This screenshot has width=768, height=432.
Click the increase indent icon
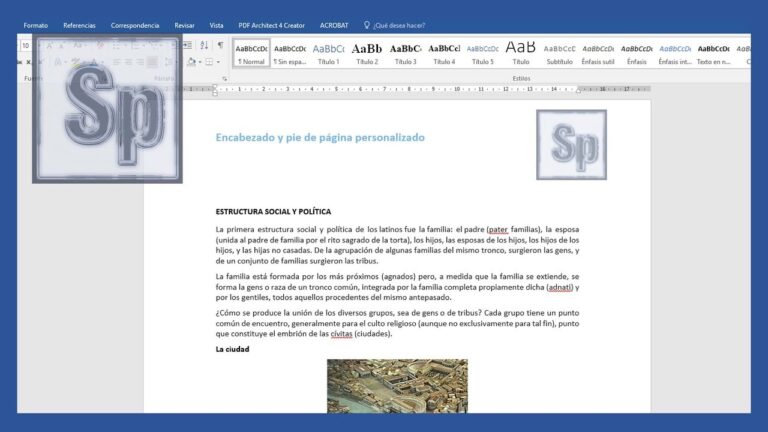pos(188,45)
